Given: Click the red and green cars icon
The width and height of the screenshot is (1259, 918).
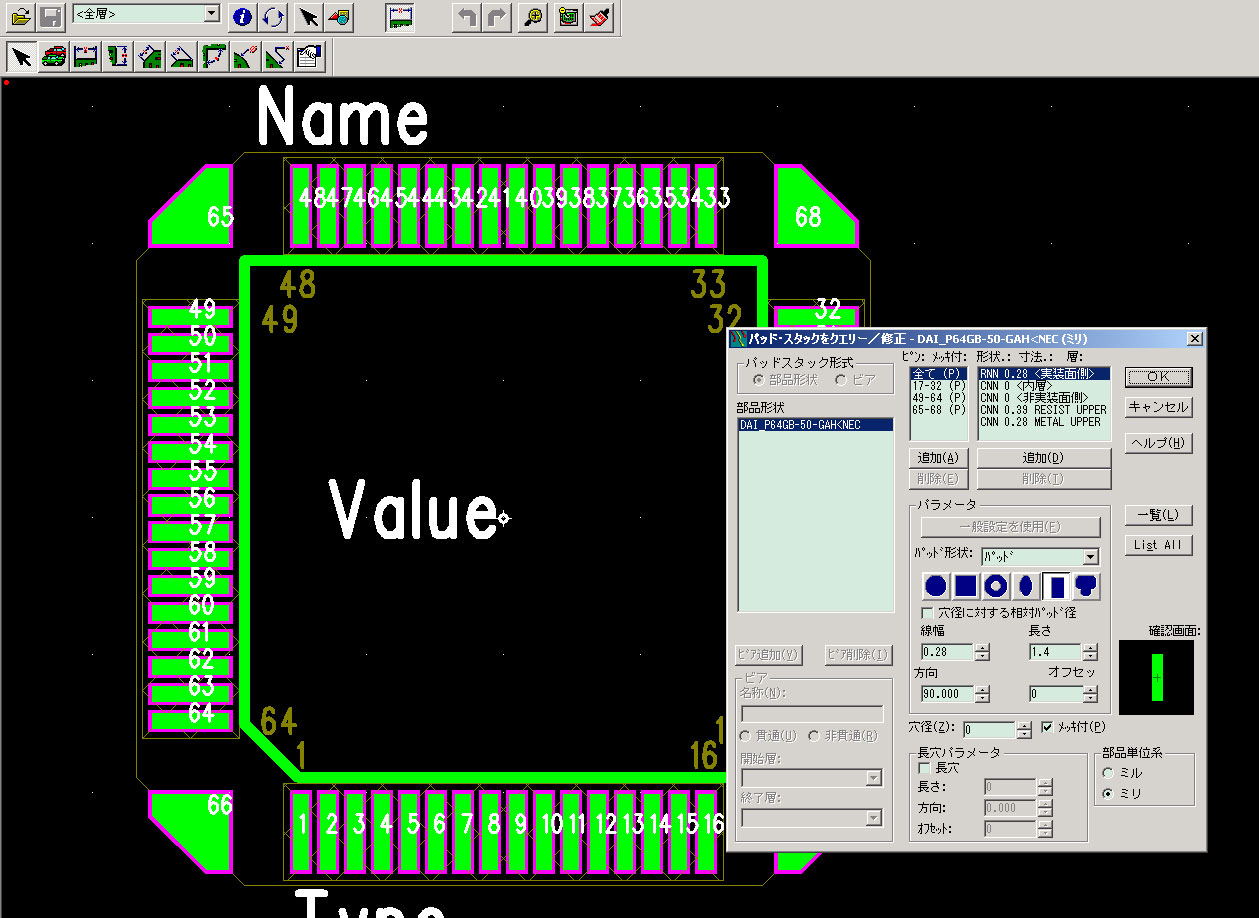Looking at the screenshot, I should [x=54, y=57].
